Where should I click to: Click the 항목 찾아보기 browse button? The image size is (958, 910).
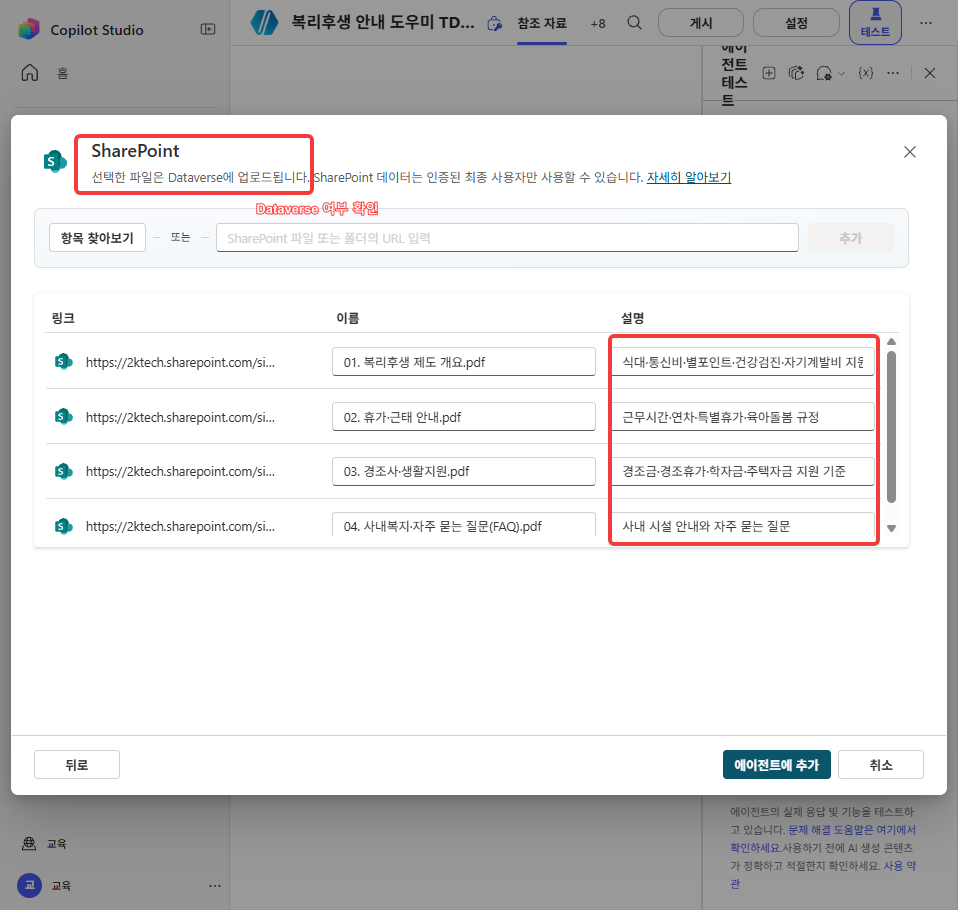tap(97, 238)
